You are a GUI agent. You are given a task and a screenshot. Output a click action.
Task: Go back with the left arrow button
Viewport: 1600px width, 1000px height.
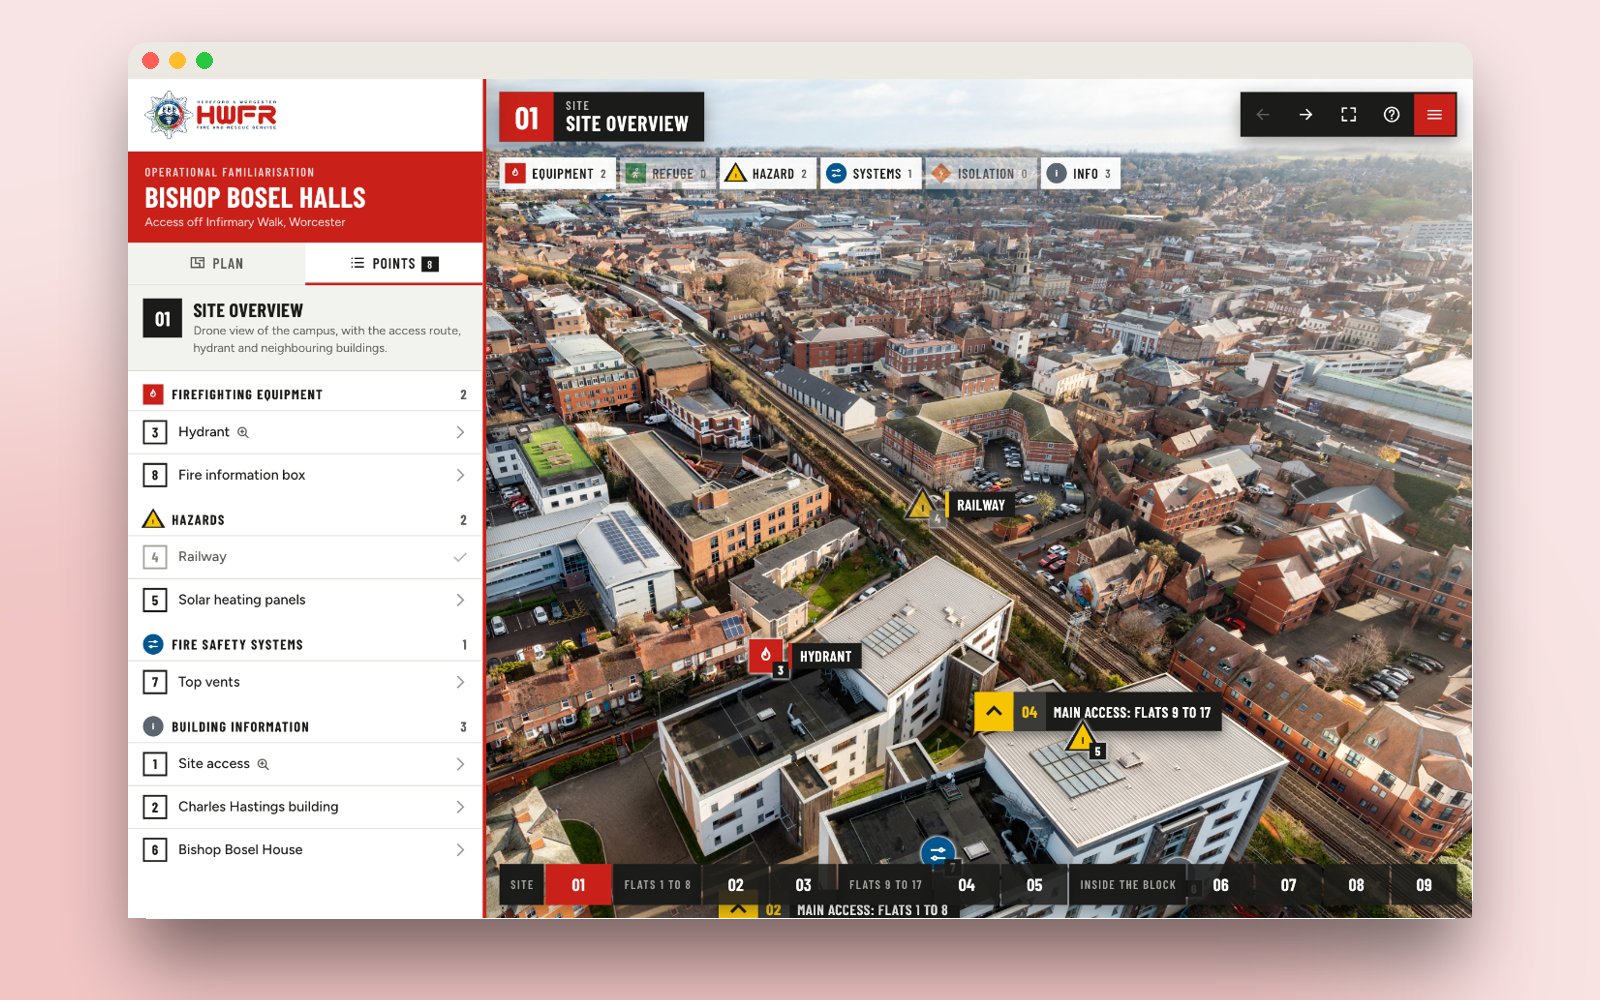pos(1263,115)
